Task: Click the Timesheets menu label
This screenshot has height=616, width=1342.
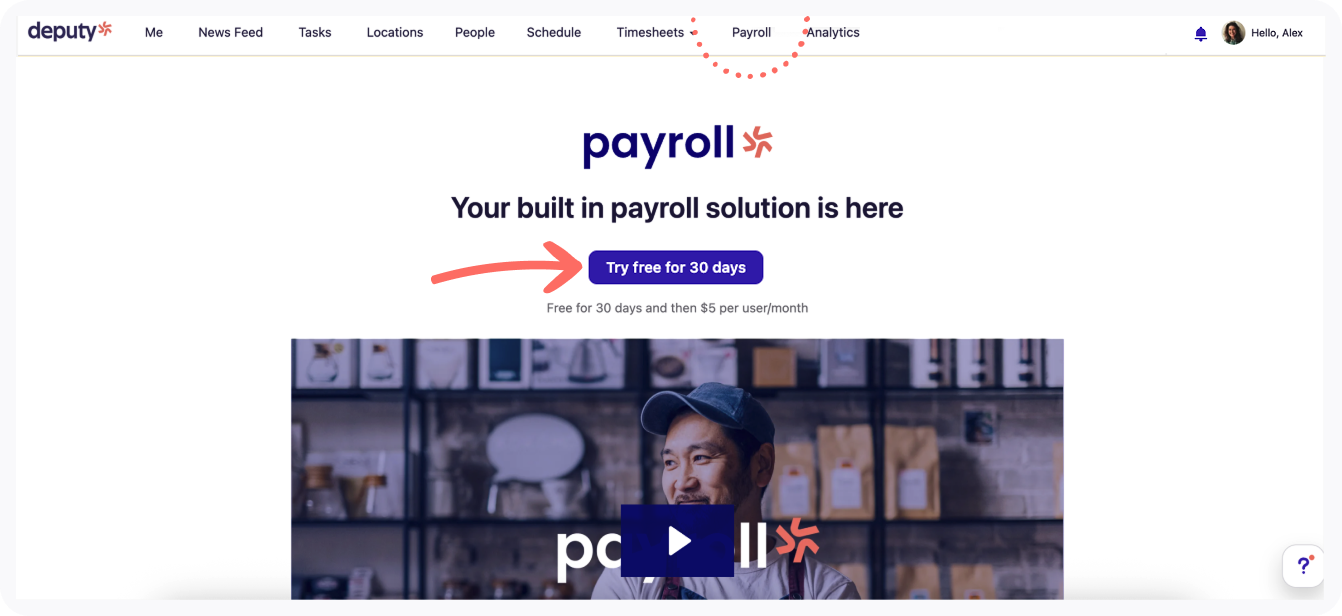Action: click(650, 32)
